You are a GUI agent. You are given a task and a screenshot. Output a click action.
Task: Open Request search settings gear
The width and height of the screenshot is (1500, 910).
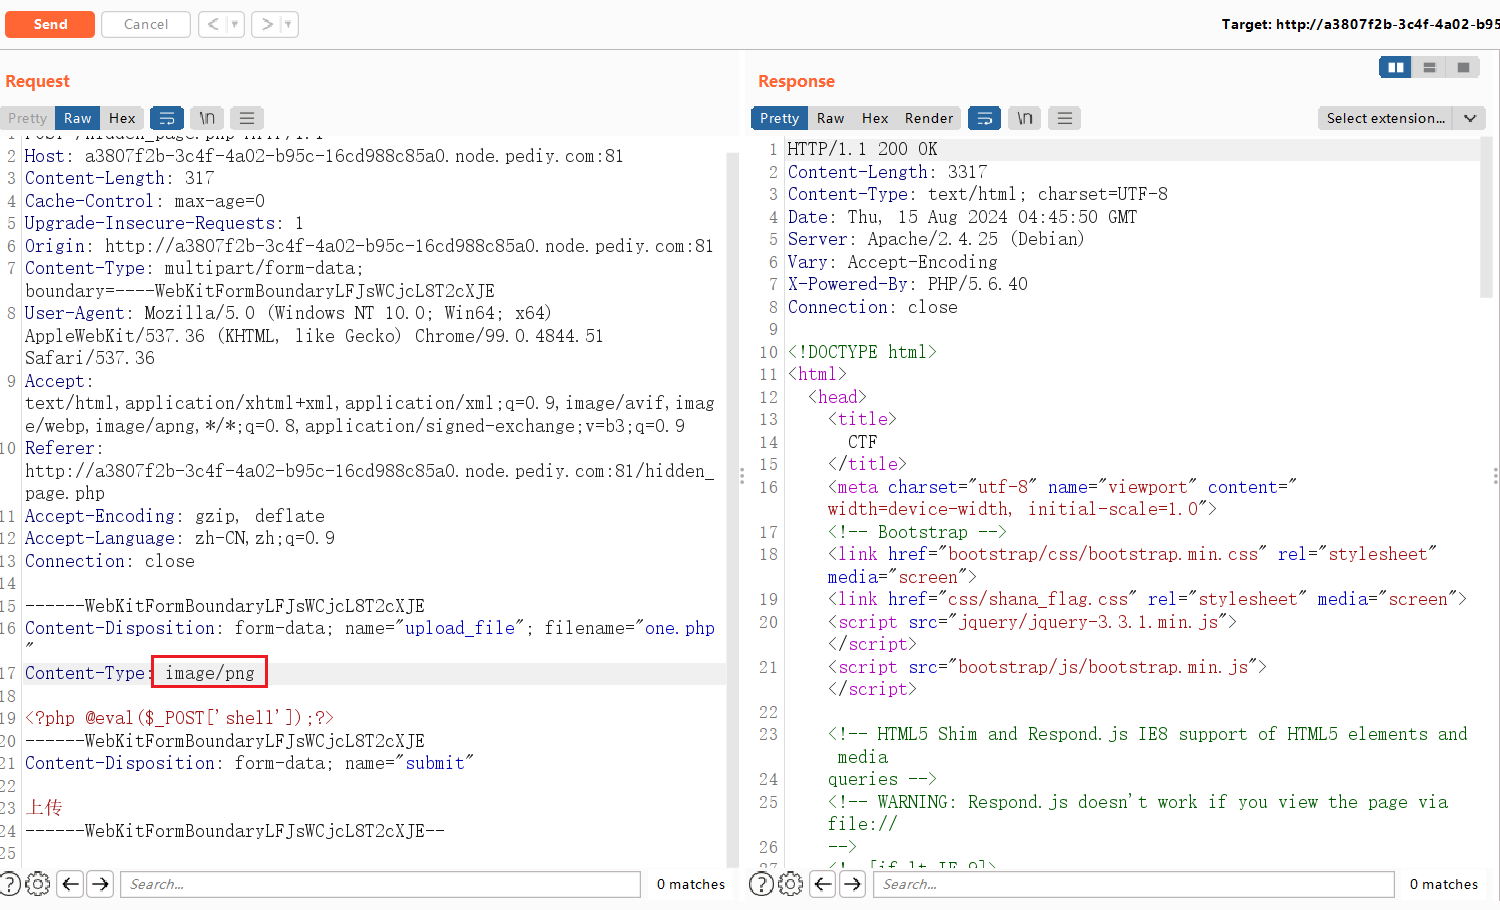38,884
